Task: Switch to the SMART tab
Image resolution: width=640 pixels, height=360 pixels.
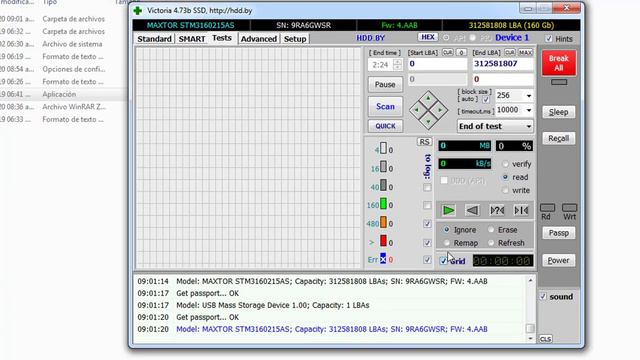Action: (192, 39)
